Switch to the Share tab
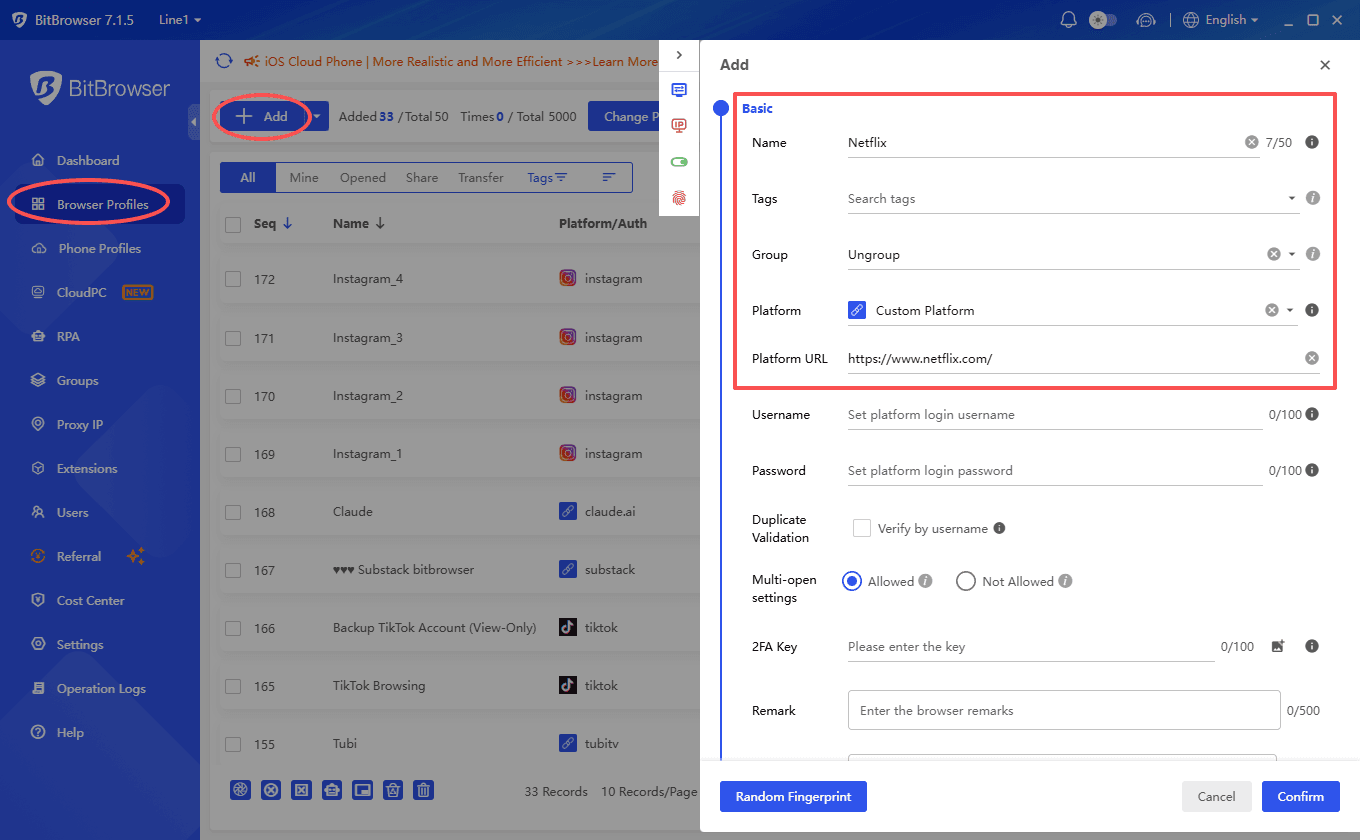Viewport: 1360px width, 840px height. click(x=422, y=177)
